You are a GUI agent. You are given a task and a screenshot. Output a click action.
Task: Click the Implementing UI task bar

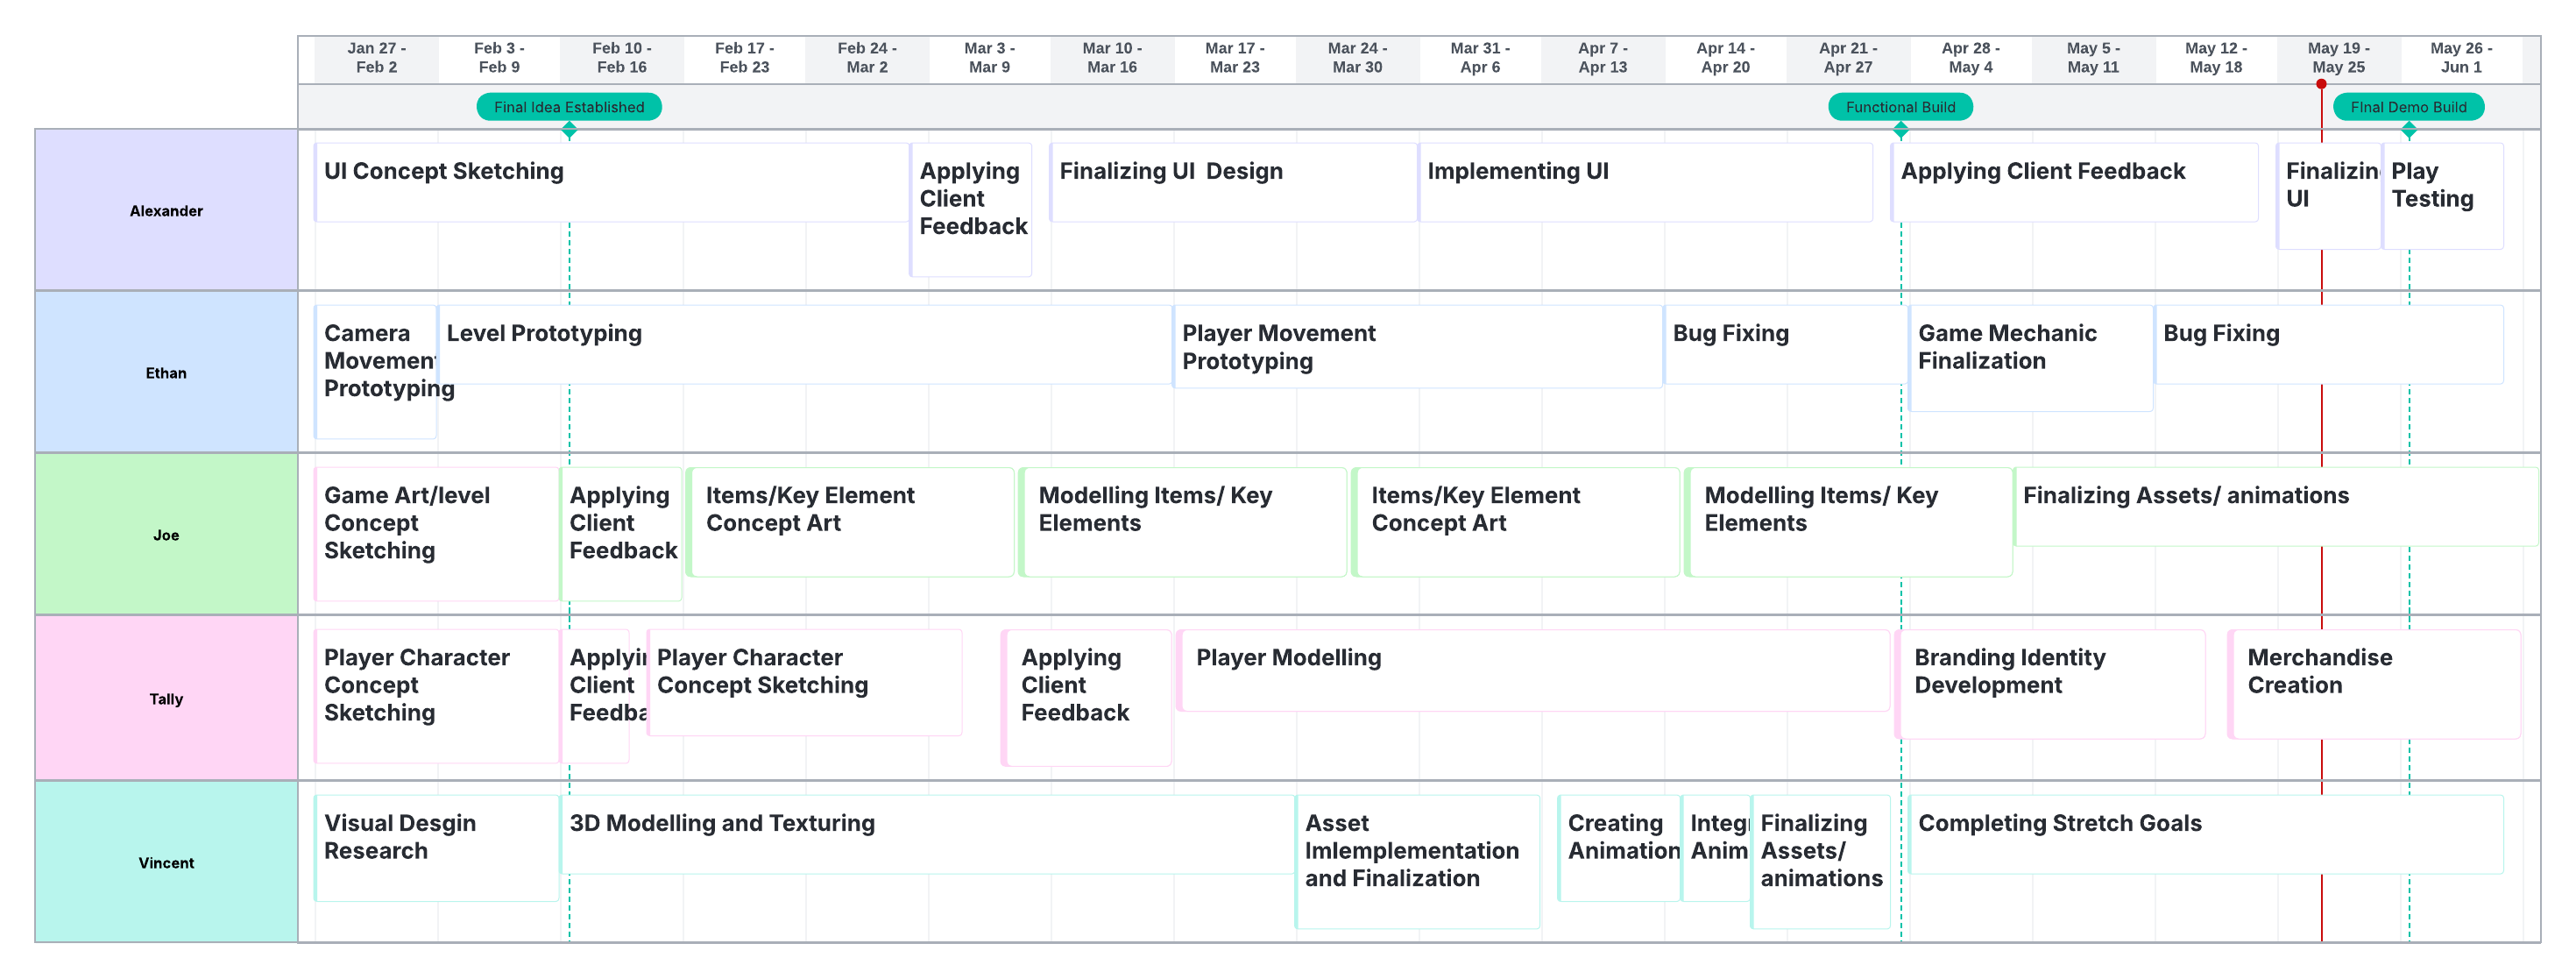(1645, 183)
